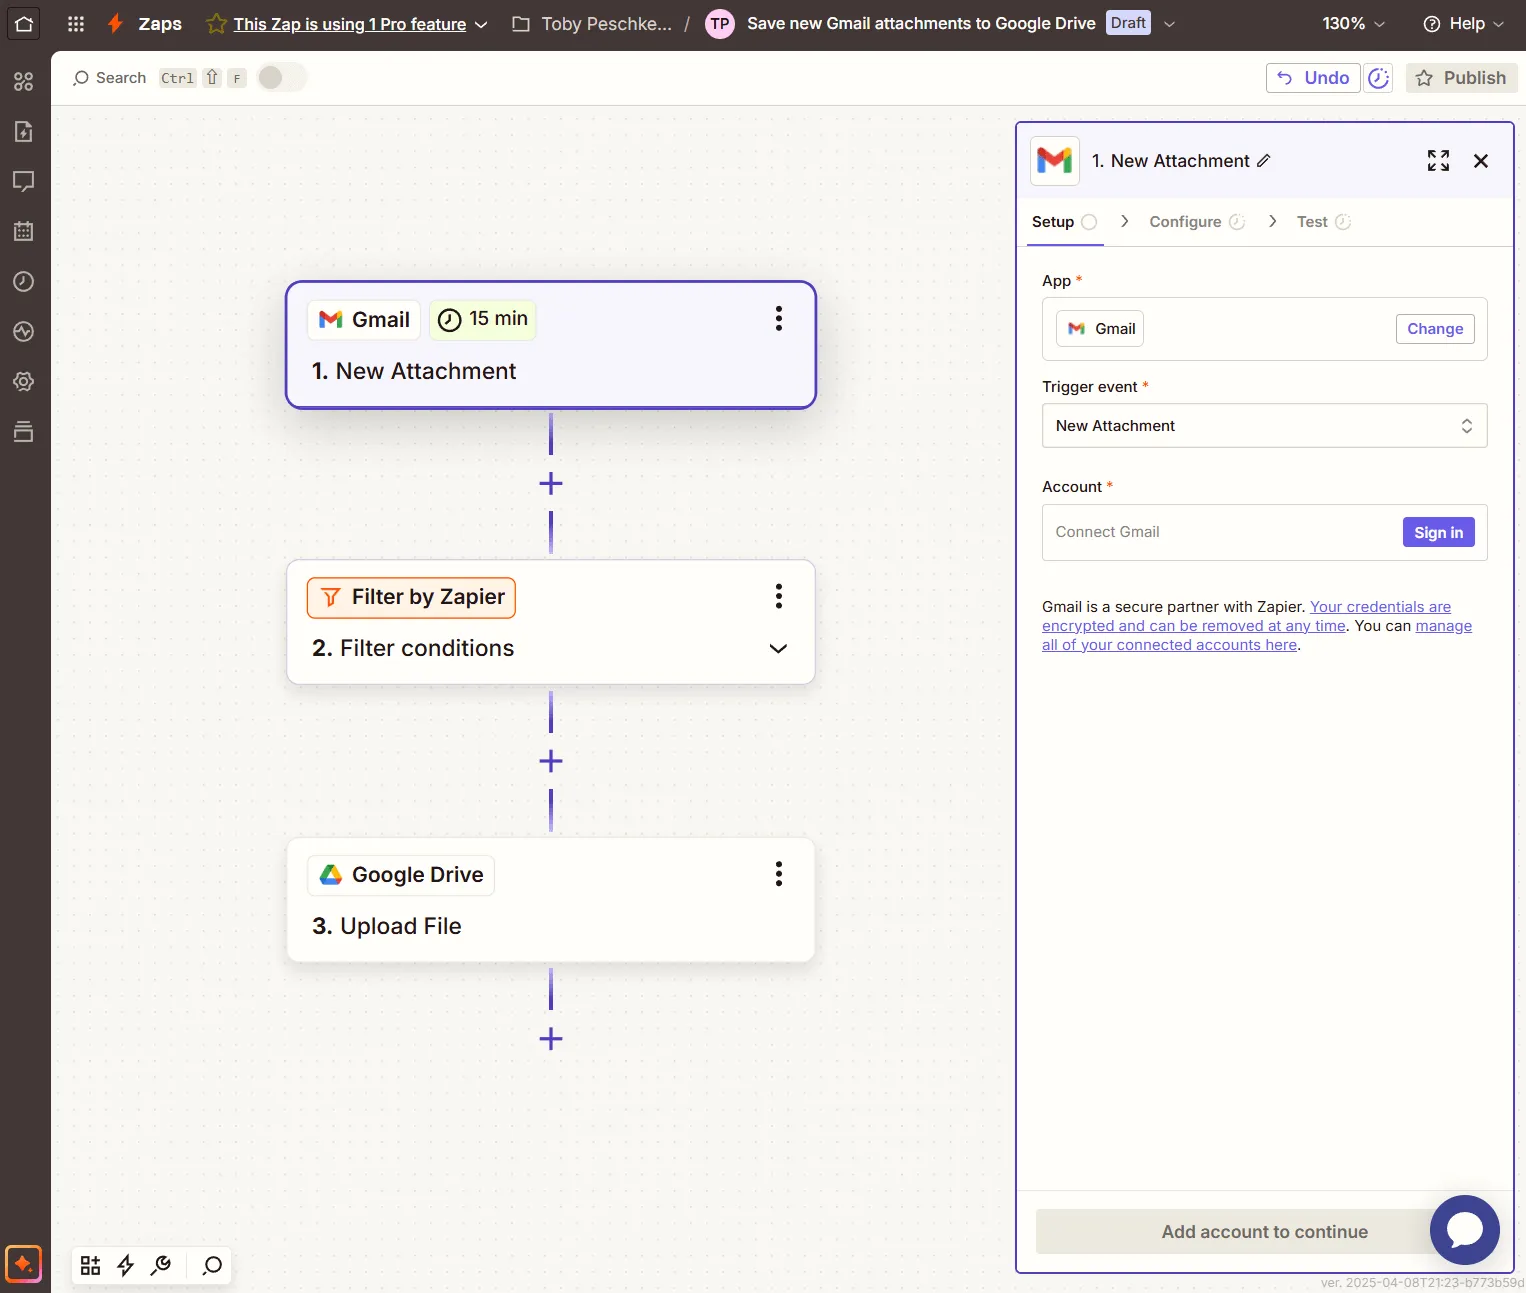This screenshot has width=1526, height=1293.
Task: Click Sign in to connect Gmail
Action: [1438, 533]
